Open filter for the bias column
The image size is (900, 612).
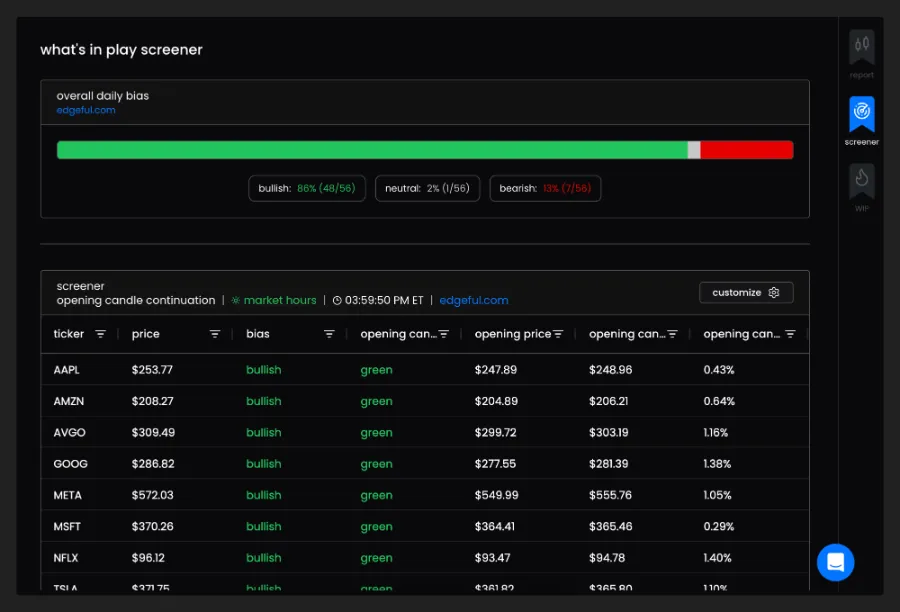[x=329, y=334]
